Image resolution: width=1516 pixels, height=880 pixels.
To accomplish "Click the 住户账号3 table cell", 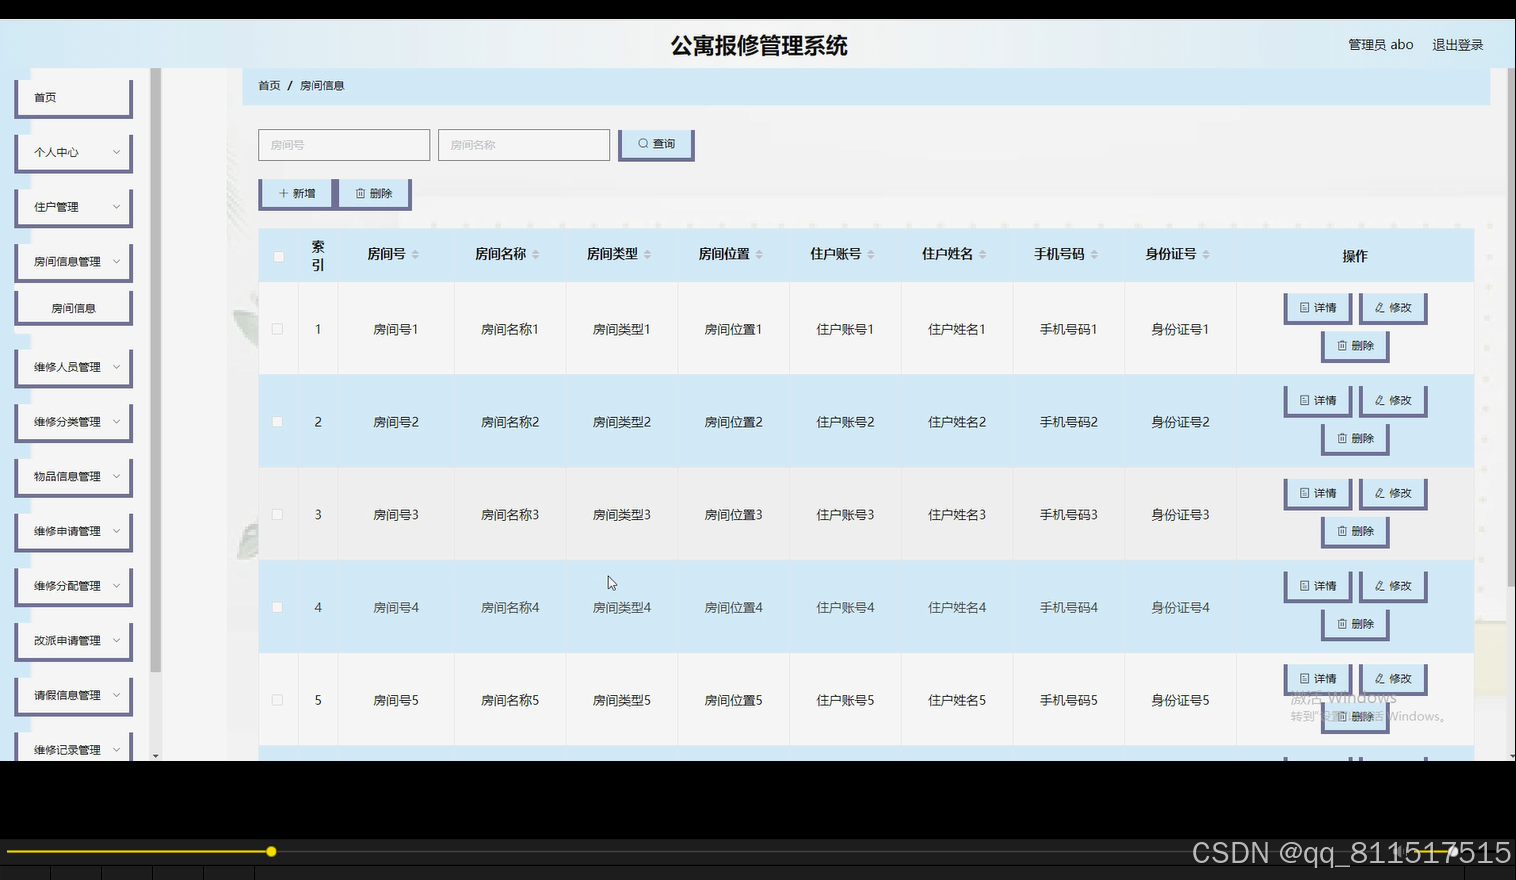I will (x=845, y=515).
